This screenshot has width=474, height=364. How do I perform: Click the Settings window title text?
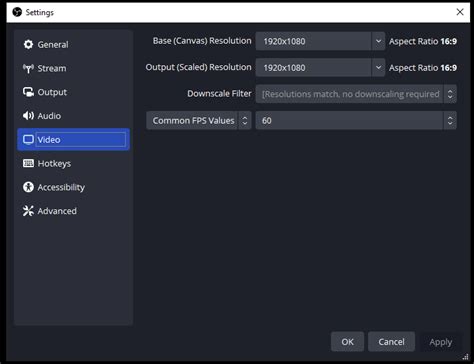[40, 12]
